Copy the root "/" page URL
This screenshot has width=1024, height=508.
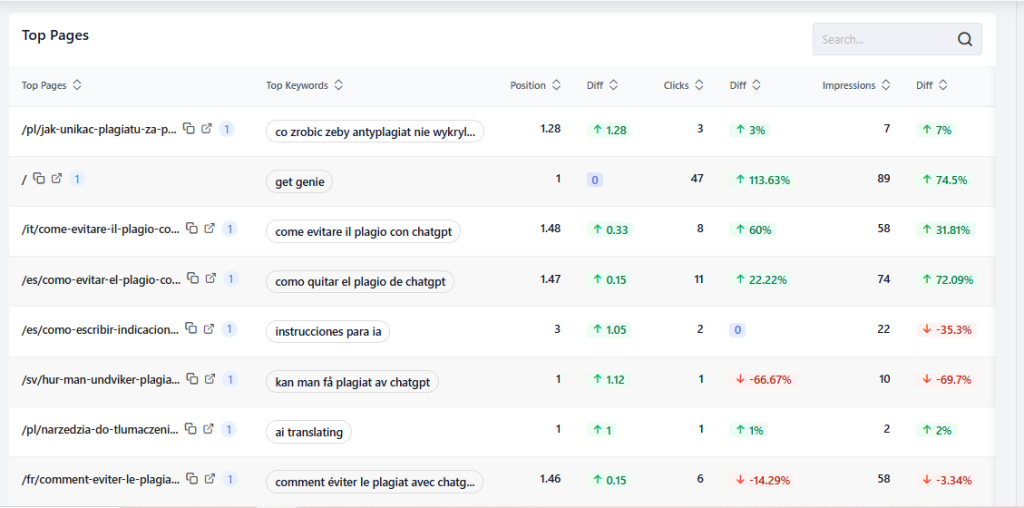(39, 178)
